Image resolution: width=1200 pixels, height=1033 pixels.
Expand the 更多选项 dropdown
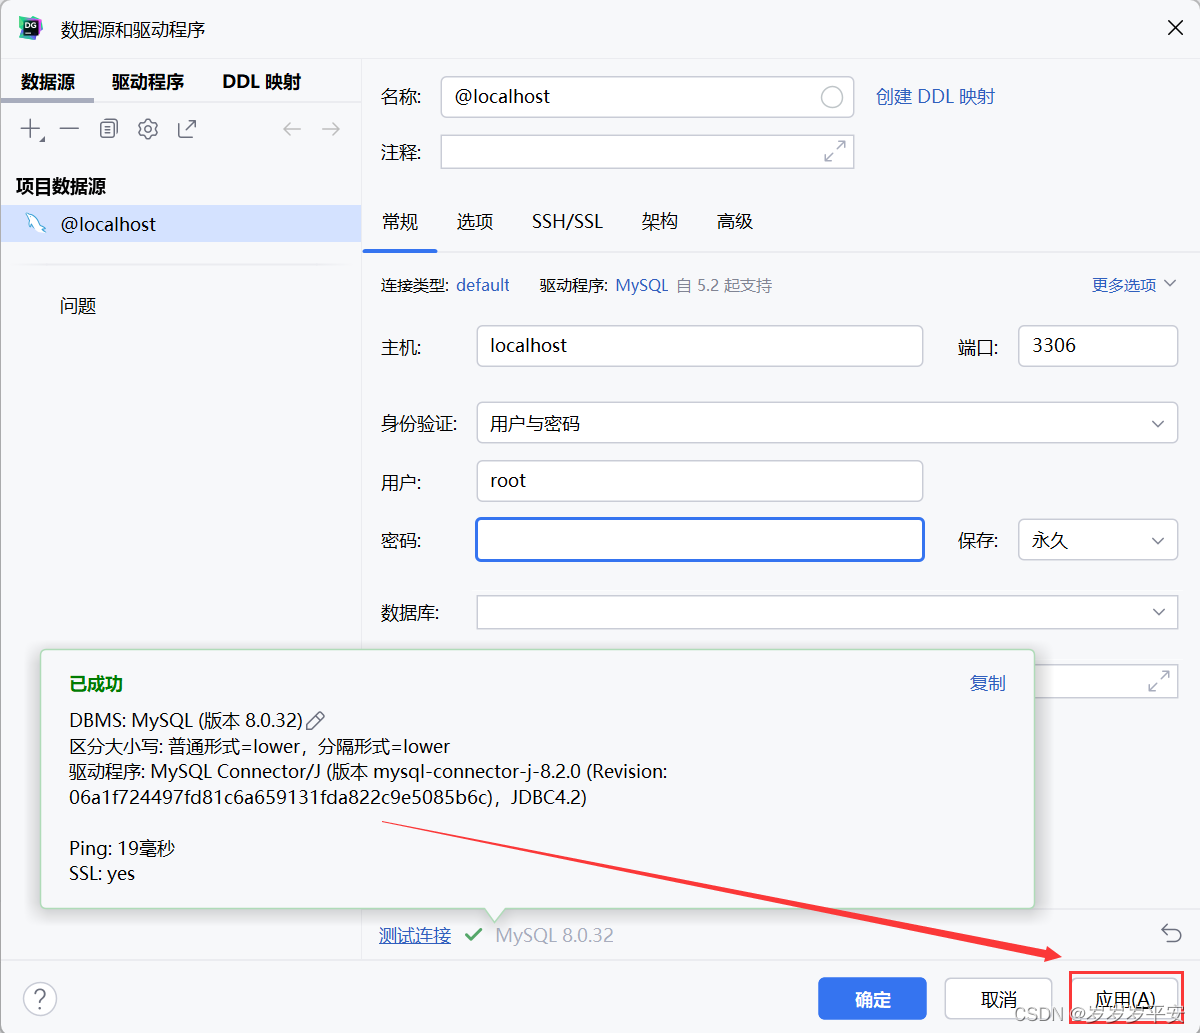tap(1134, 285)
